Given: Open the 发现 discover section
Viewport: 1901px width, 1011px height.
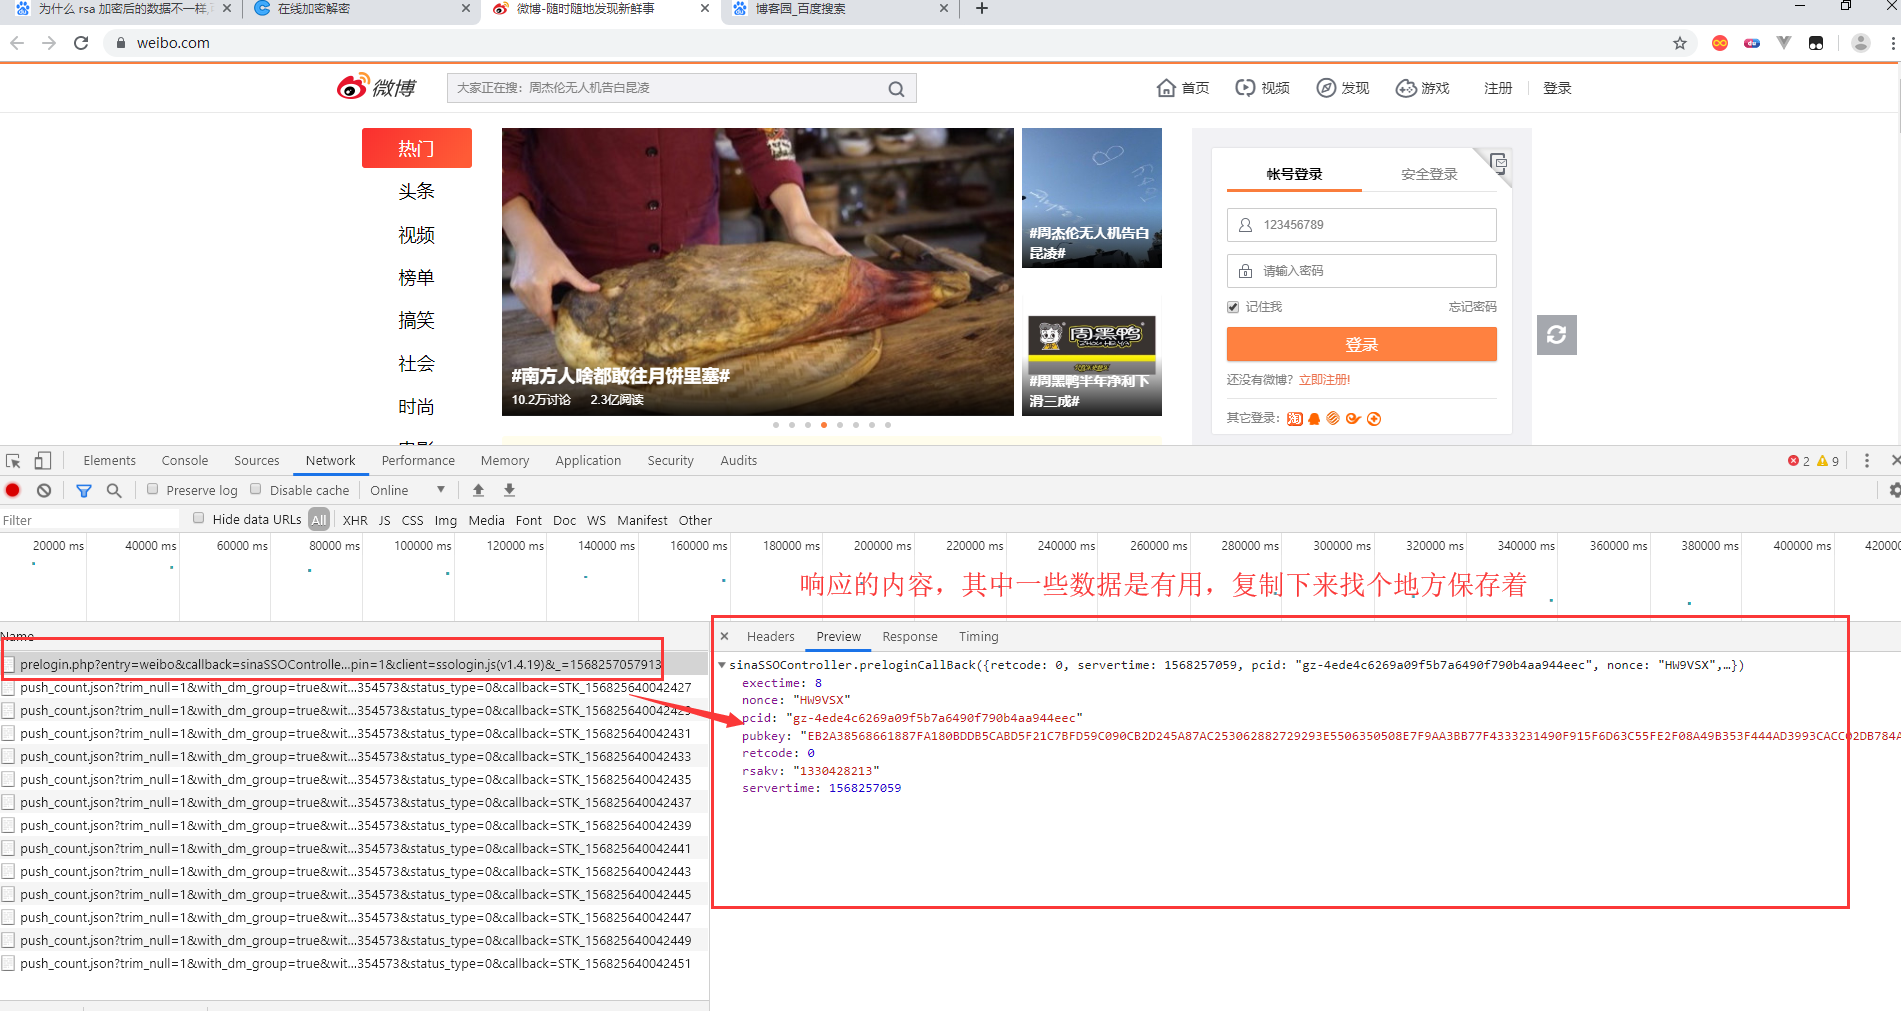Looking at the screenshot, I should [x=1342, y=88].
